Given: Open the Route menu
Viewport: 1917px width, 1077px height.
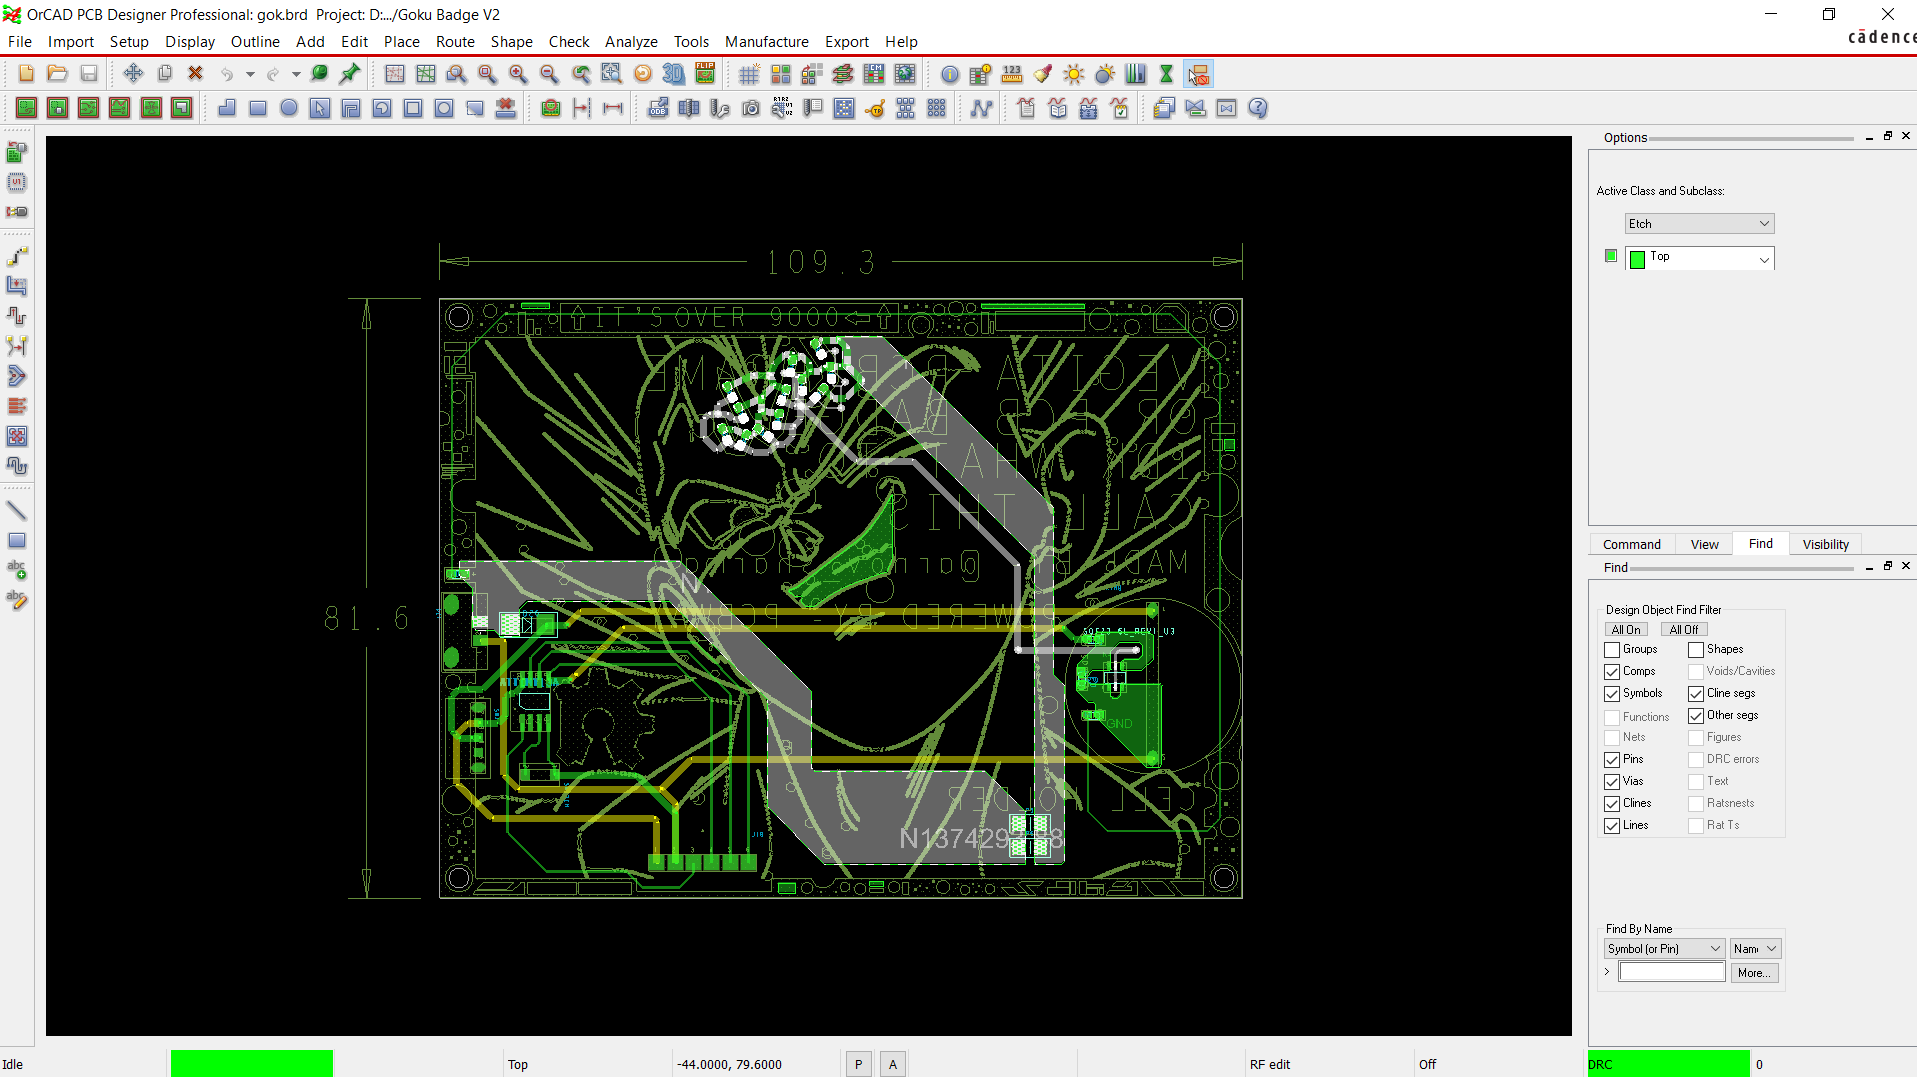Looking at the screenshot, I should (x=455, y=42).
